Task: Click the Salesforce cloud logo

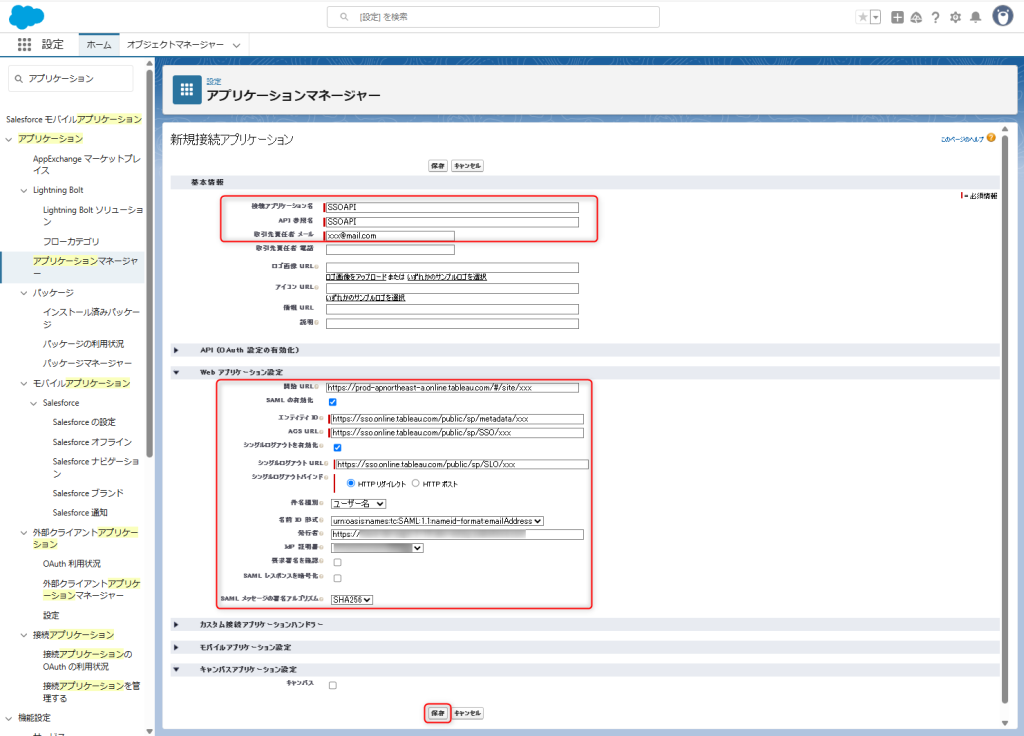Action: coord(26,16)
